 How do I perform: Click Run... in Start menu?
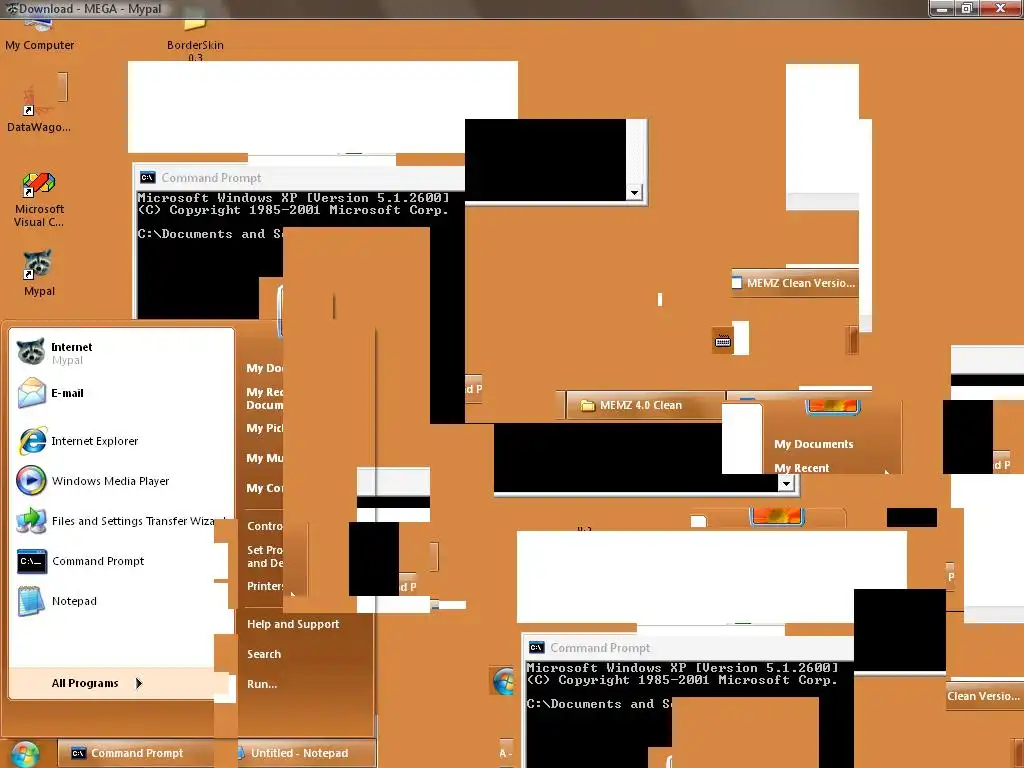click(262, 684)
